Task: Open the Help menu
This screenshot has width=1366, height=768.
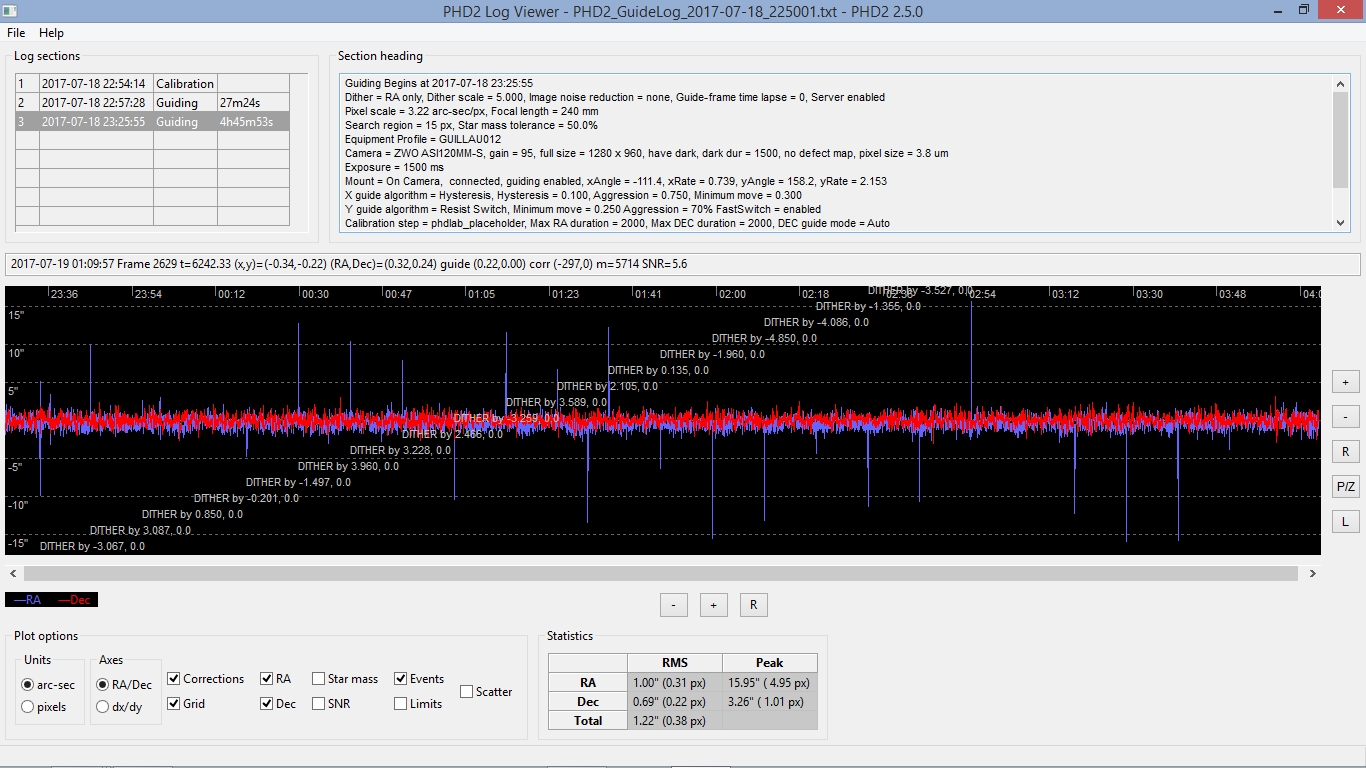Action: click(51, 33)
